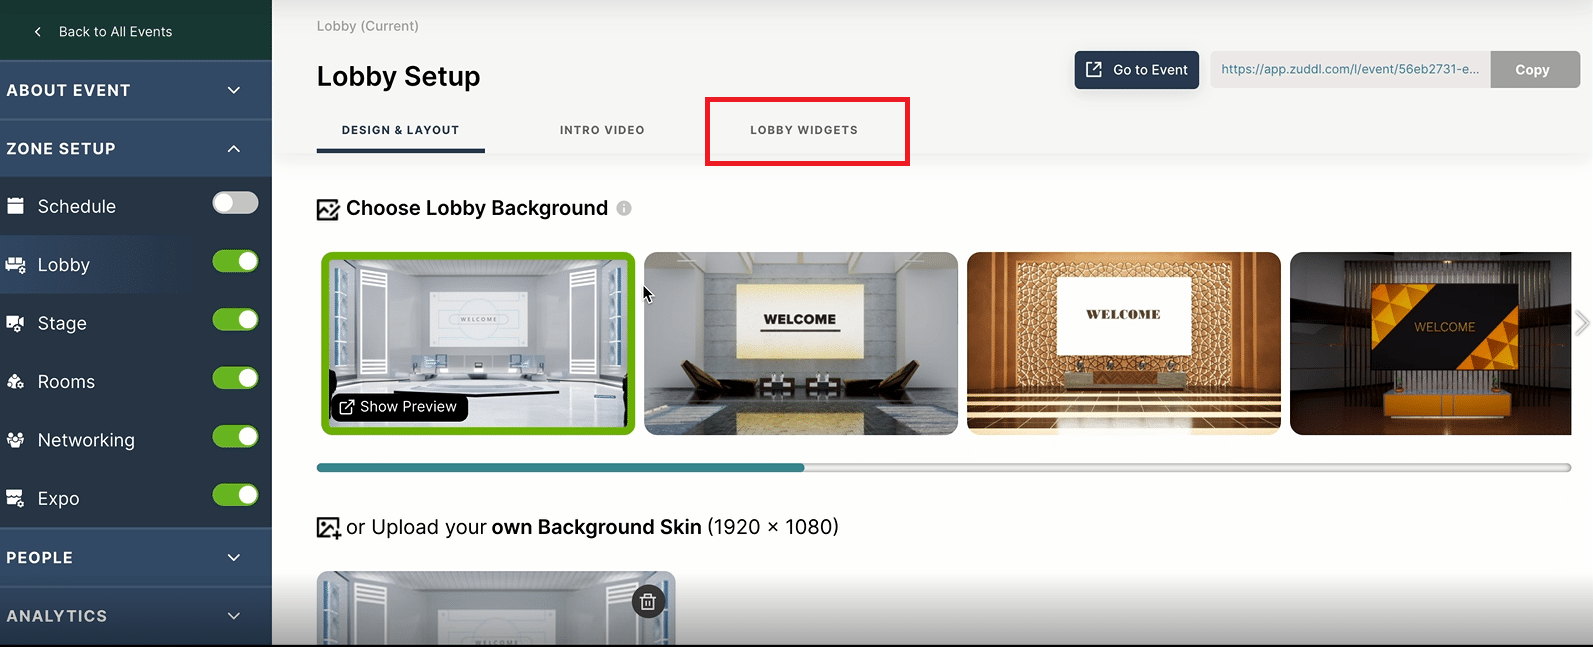Enable the Schedule zone toggle

(235, 203)
